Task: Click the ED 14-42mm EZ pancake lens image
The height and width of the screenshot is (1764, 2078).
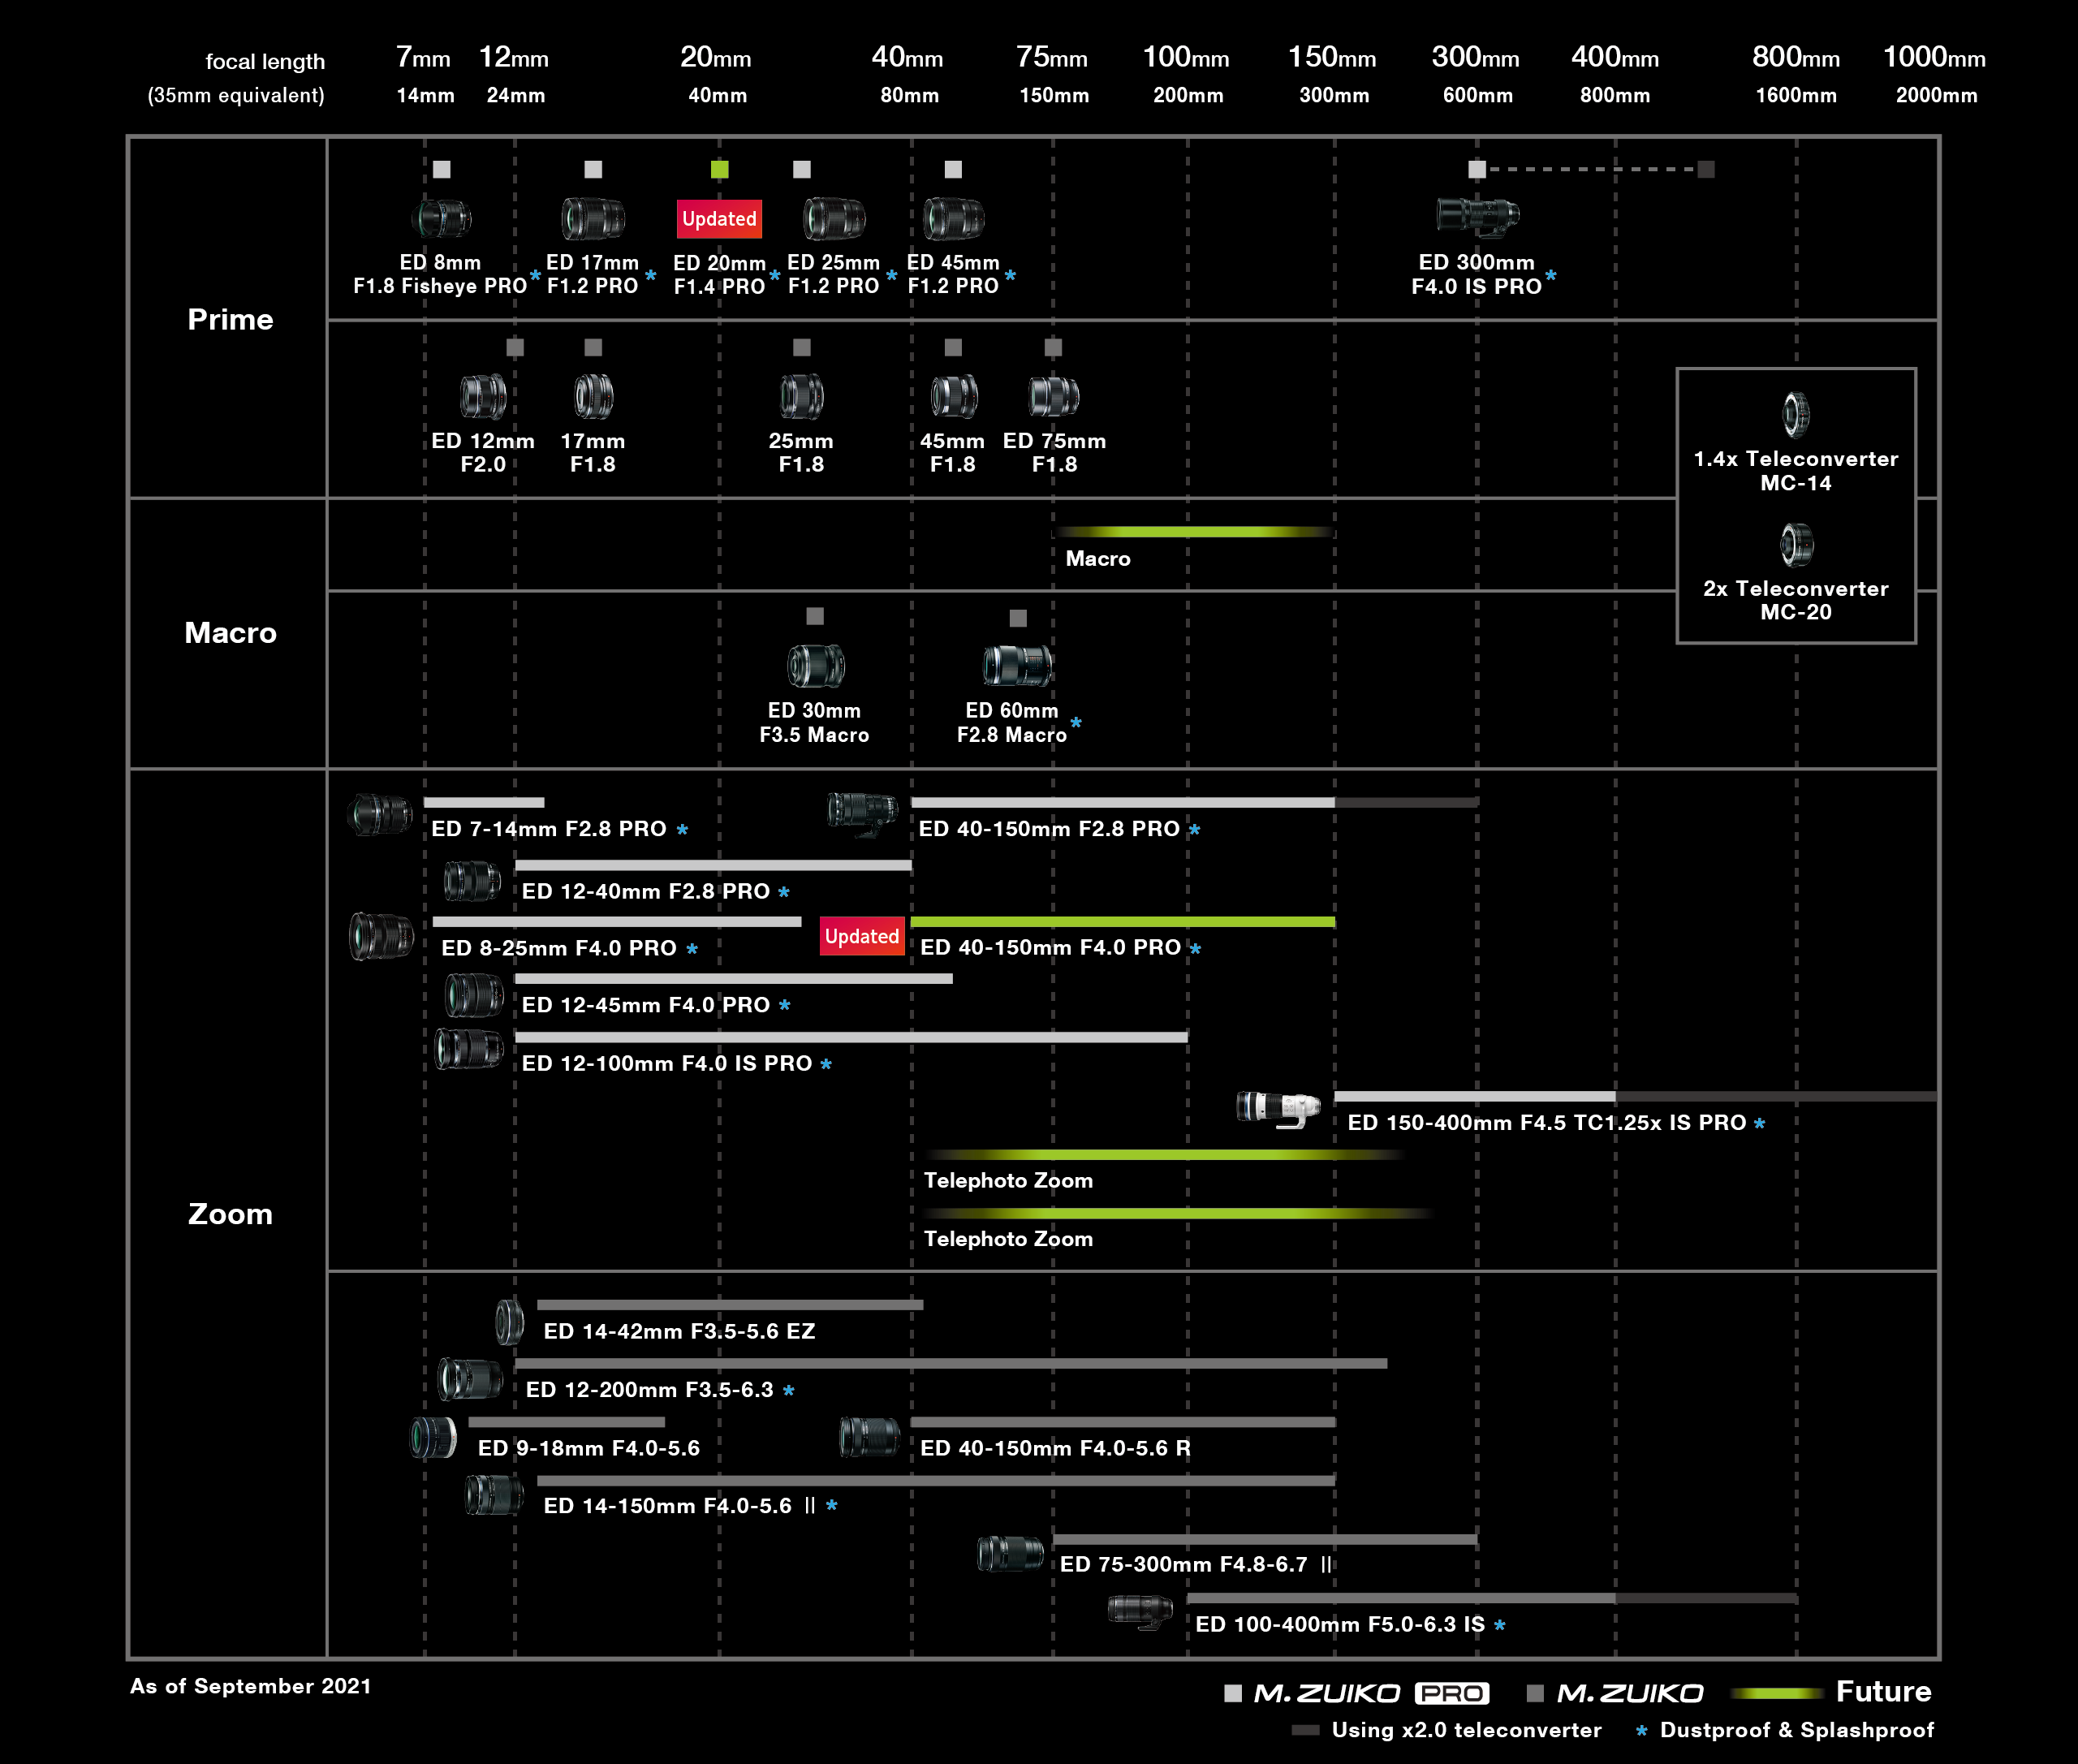Action: 509,1321
